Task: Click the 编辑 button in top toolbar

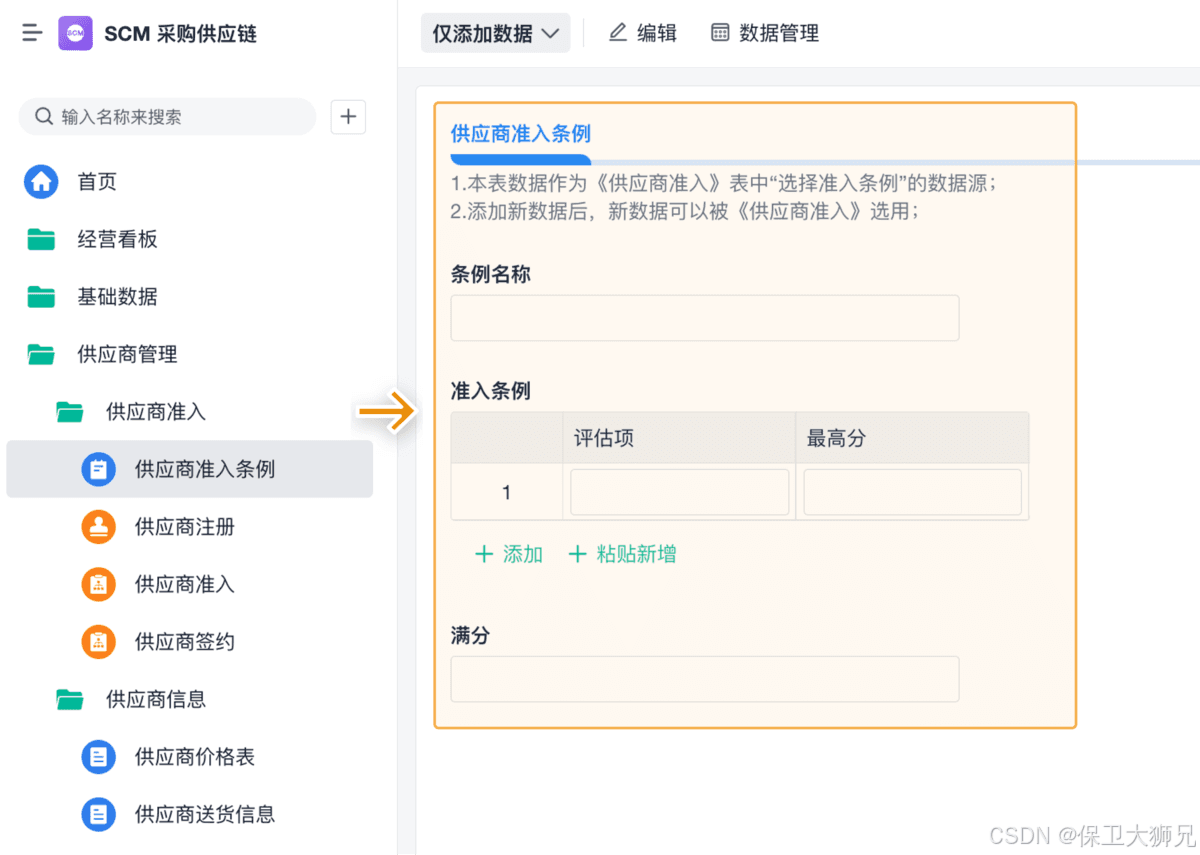Action: point(643,33)
